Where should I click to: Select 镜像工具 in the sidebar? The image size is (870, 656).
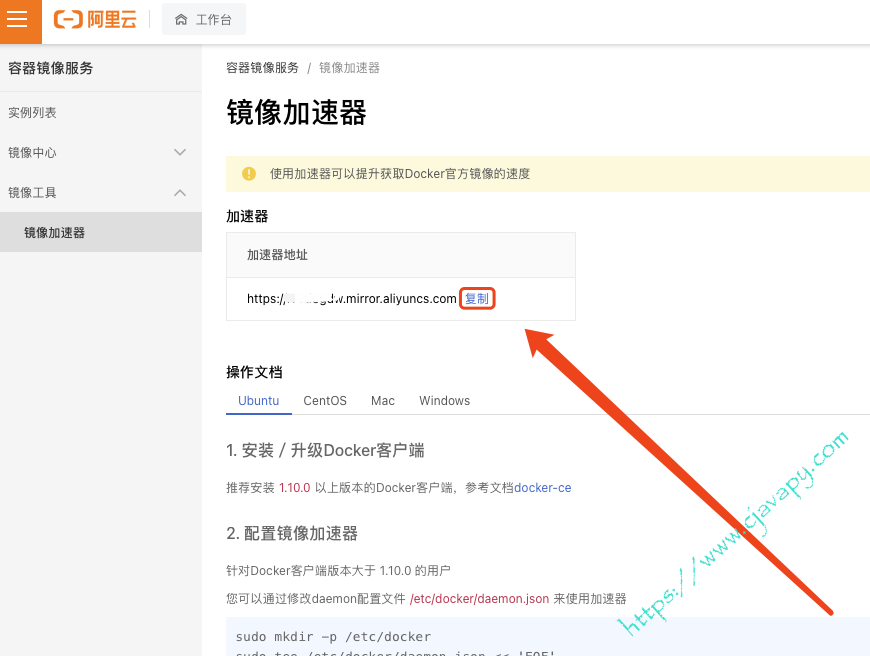(32, 193)
